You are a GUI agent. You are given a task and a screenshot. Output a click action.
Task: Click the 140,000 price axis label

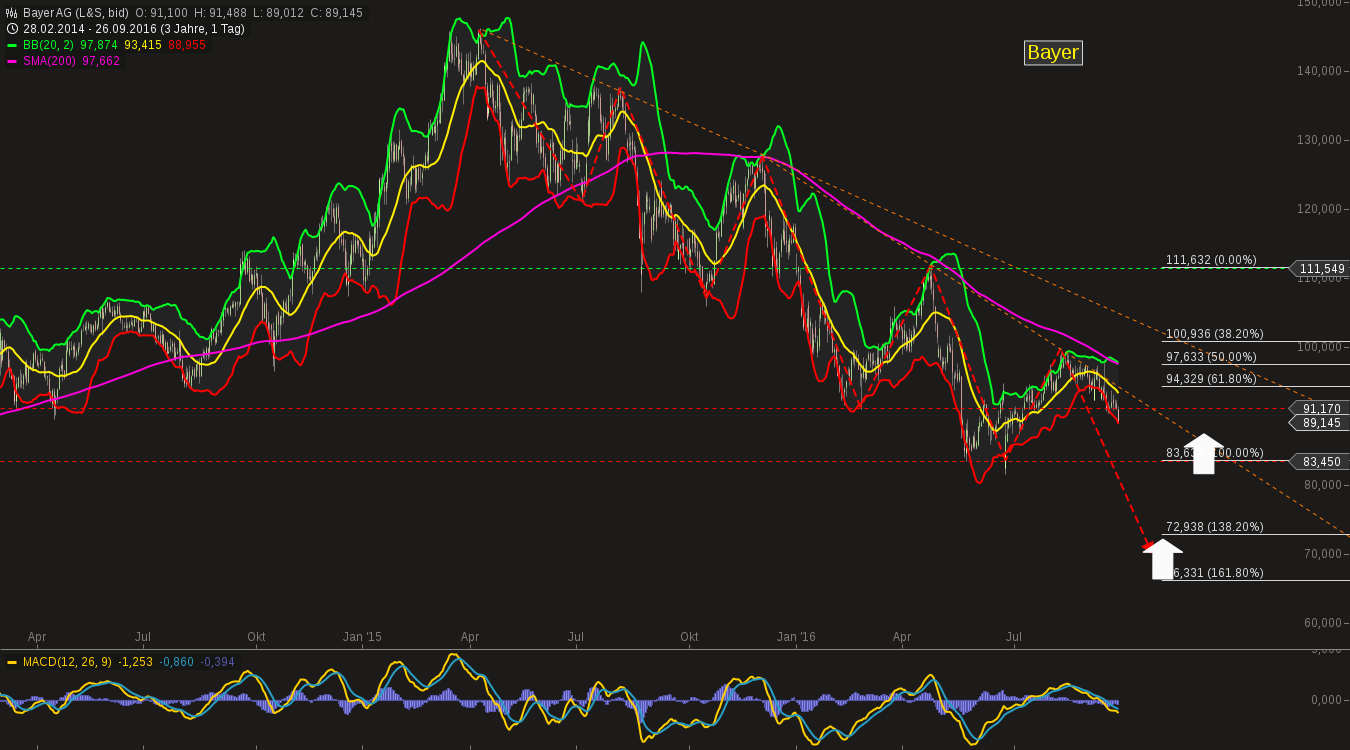(x=1319, y=71)
